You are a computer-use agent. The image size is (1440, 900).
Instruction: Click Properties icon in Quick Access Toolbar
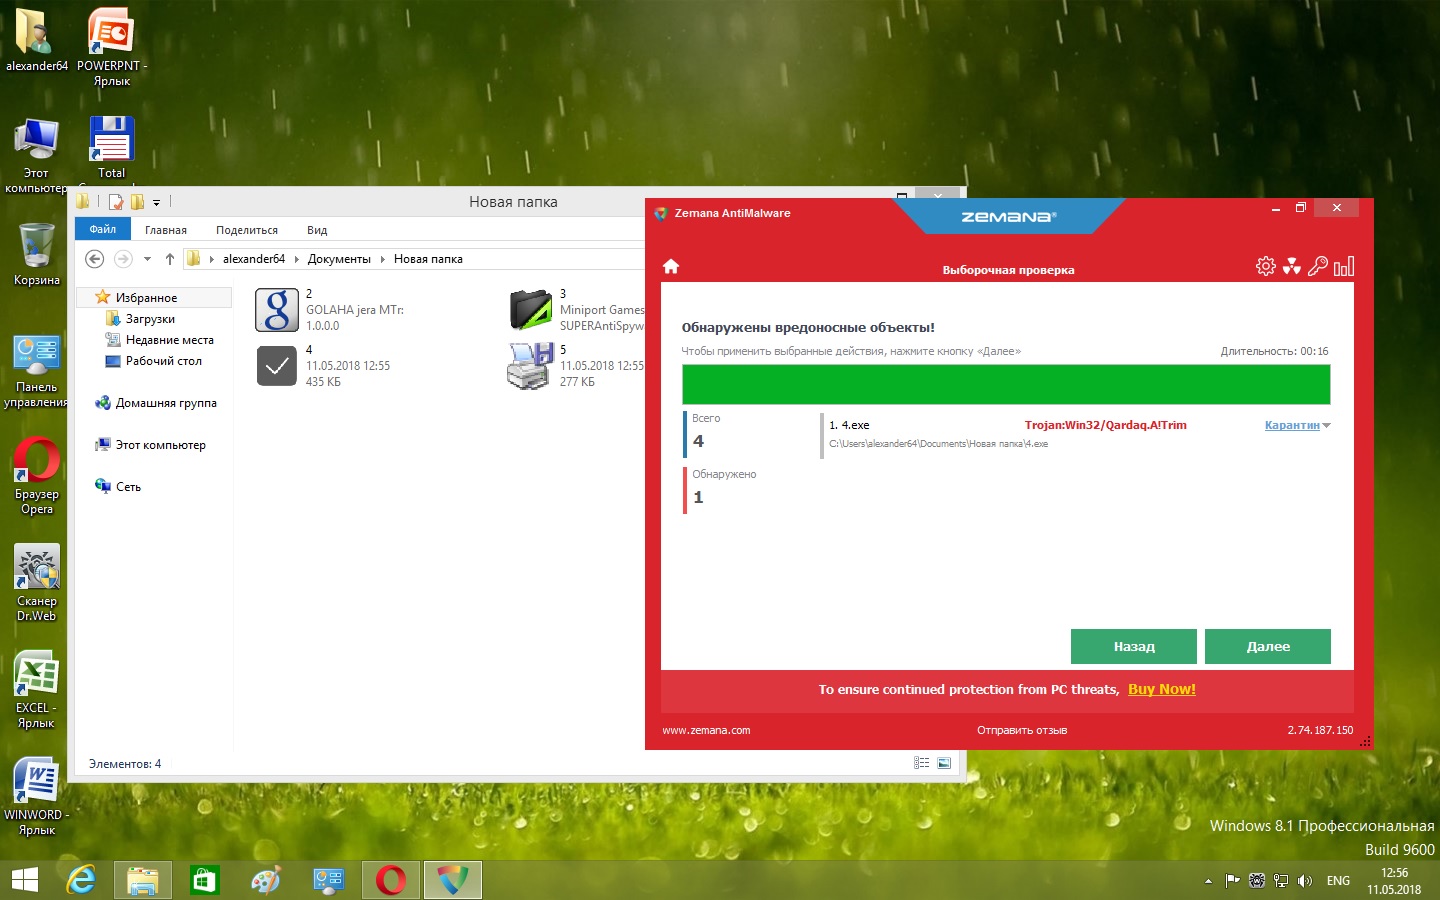pyautogui.click(x=116, y=202)
